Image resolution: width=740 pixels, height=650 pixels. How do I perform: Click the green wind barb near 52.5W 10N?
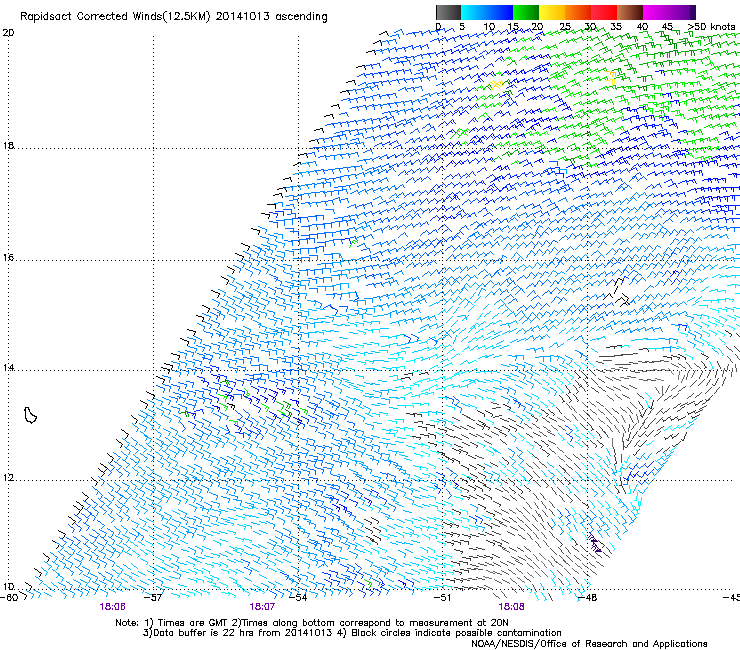click(368, 583)
